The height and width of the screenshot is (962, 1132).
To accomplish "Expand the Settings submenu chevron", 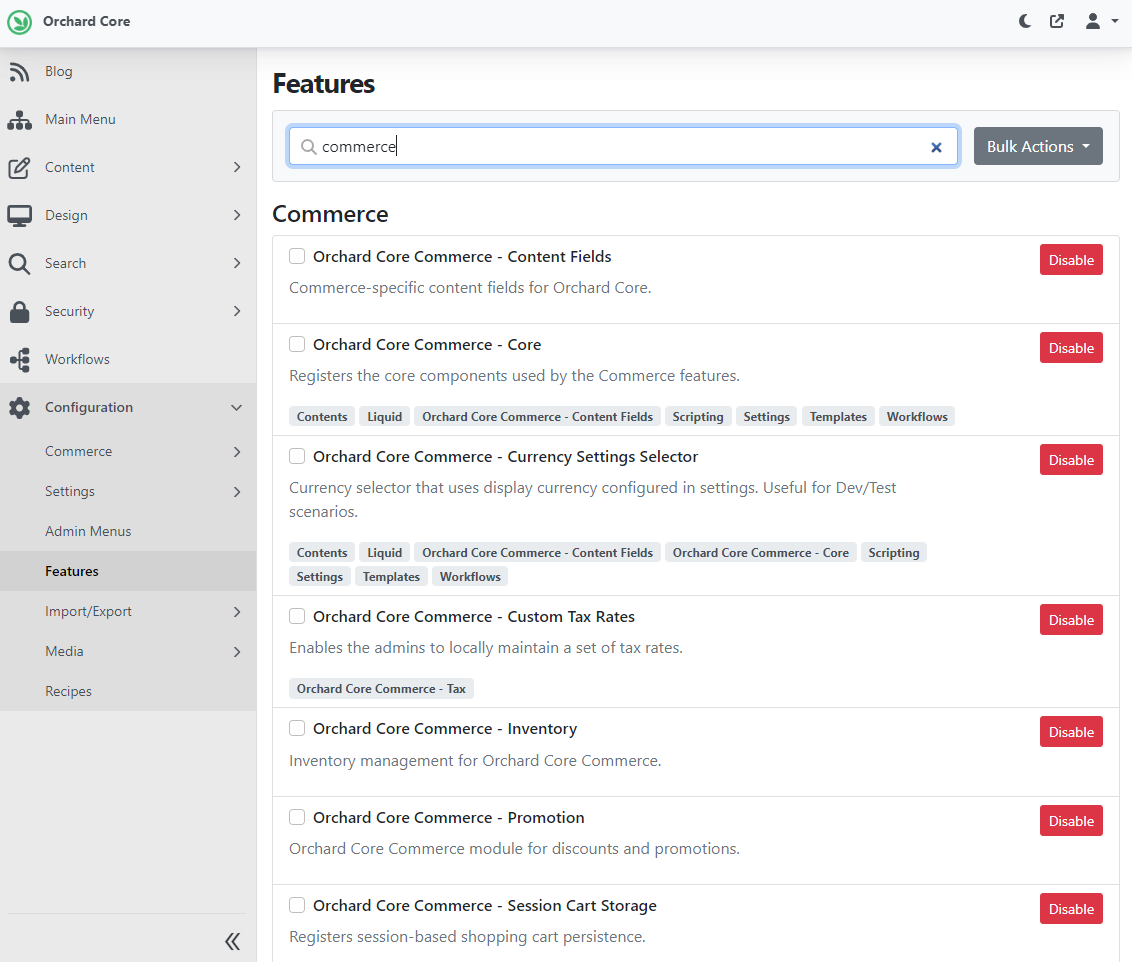I will click(x=237, y=492).
